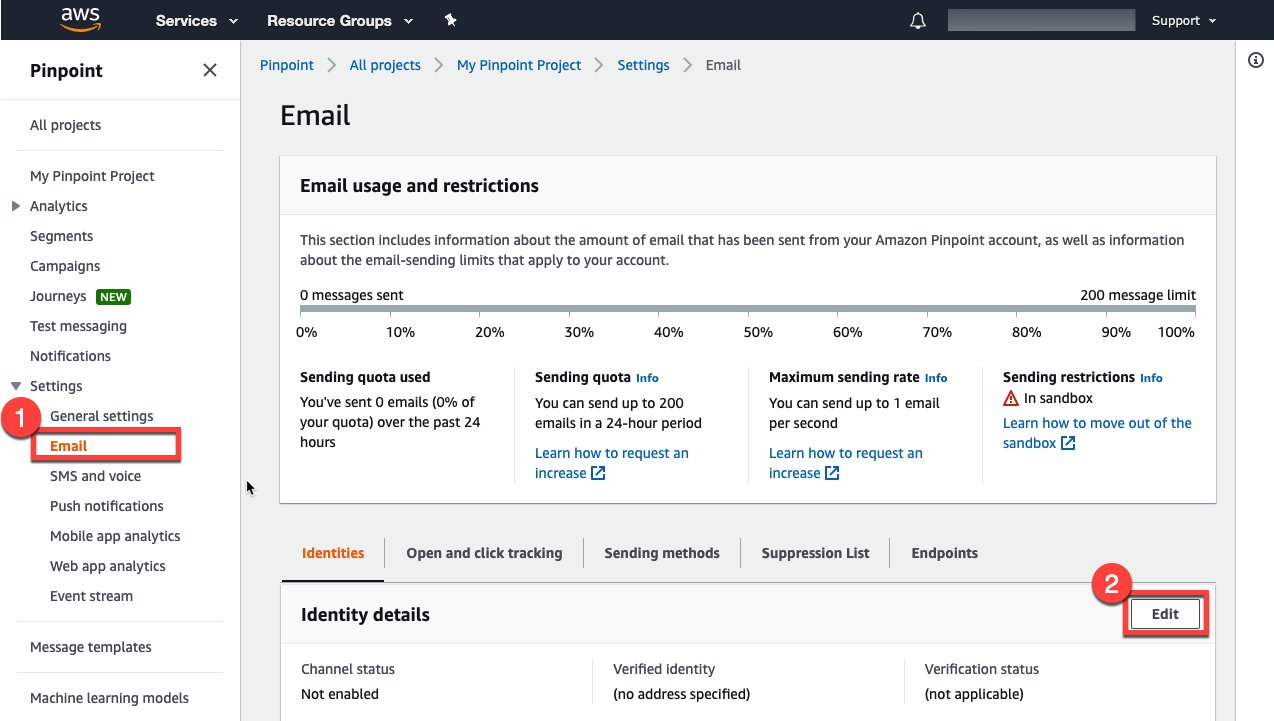Open Event stream settings
Viewport: 1274px width, 721px height.
pos(91,596)
